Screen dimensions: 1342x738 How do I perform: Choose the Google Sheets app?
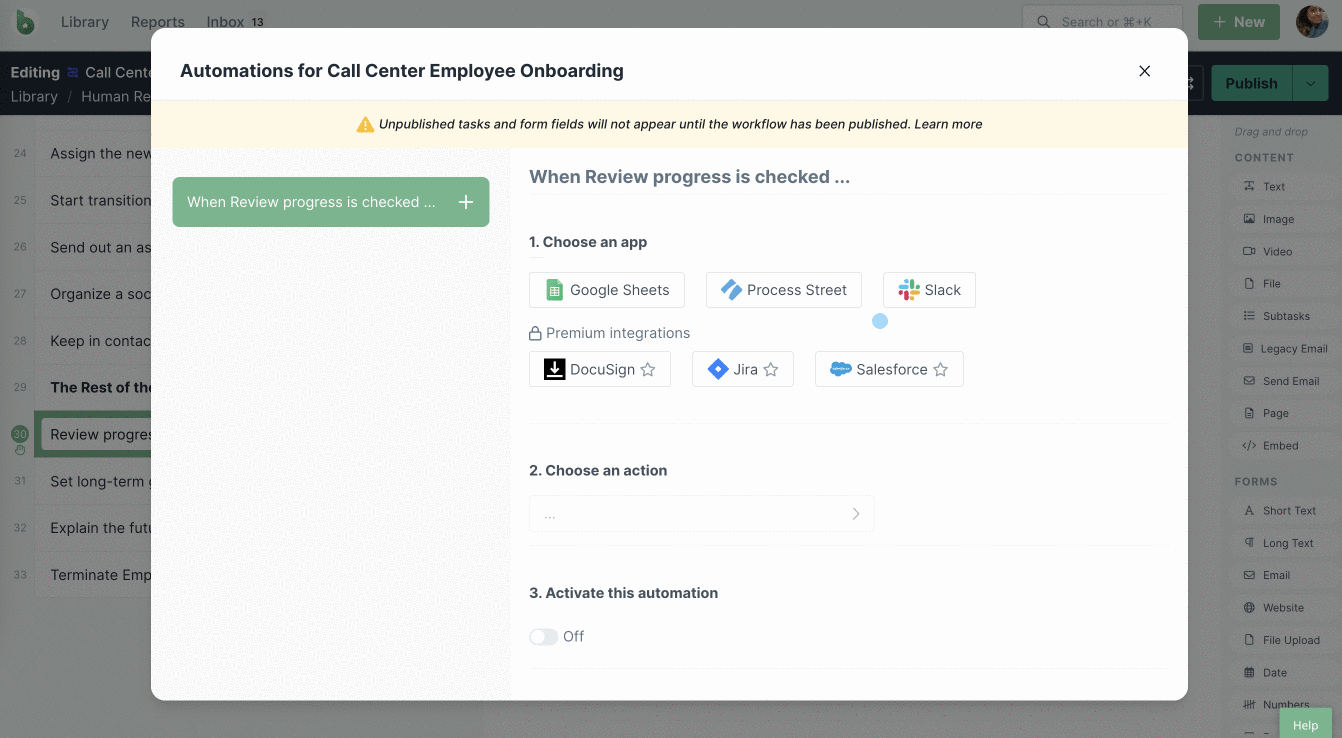[x=607, y=290]
